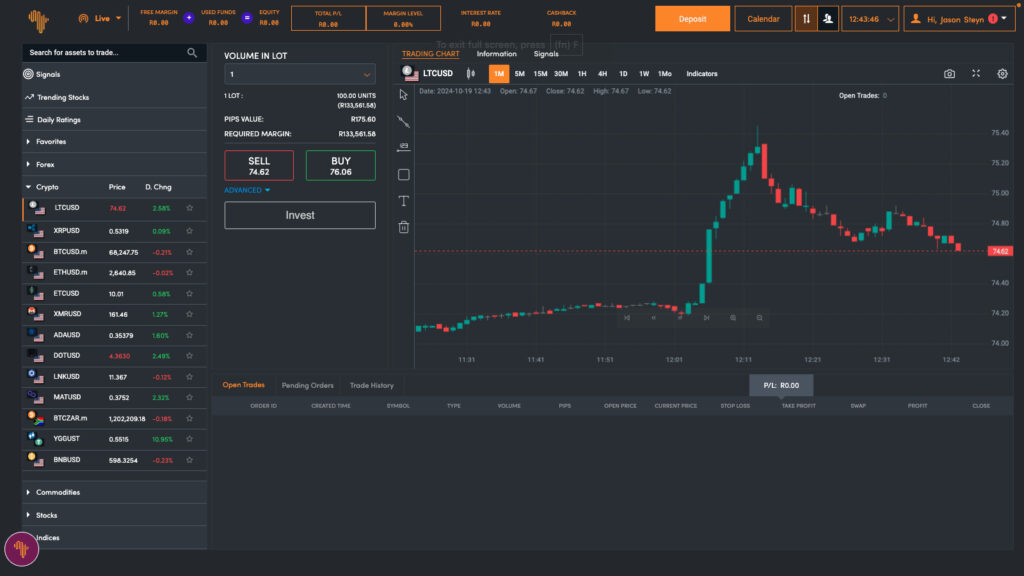Viewport: 1024px width, 576px height.
Task: Toggle the favorite star for LTCUSD
Action: 188,209
